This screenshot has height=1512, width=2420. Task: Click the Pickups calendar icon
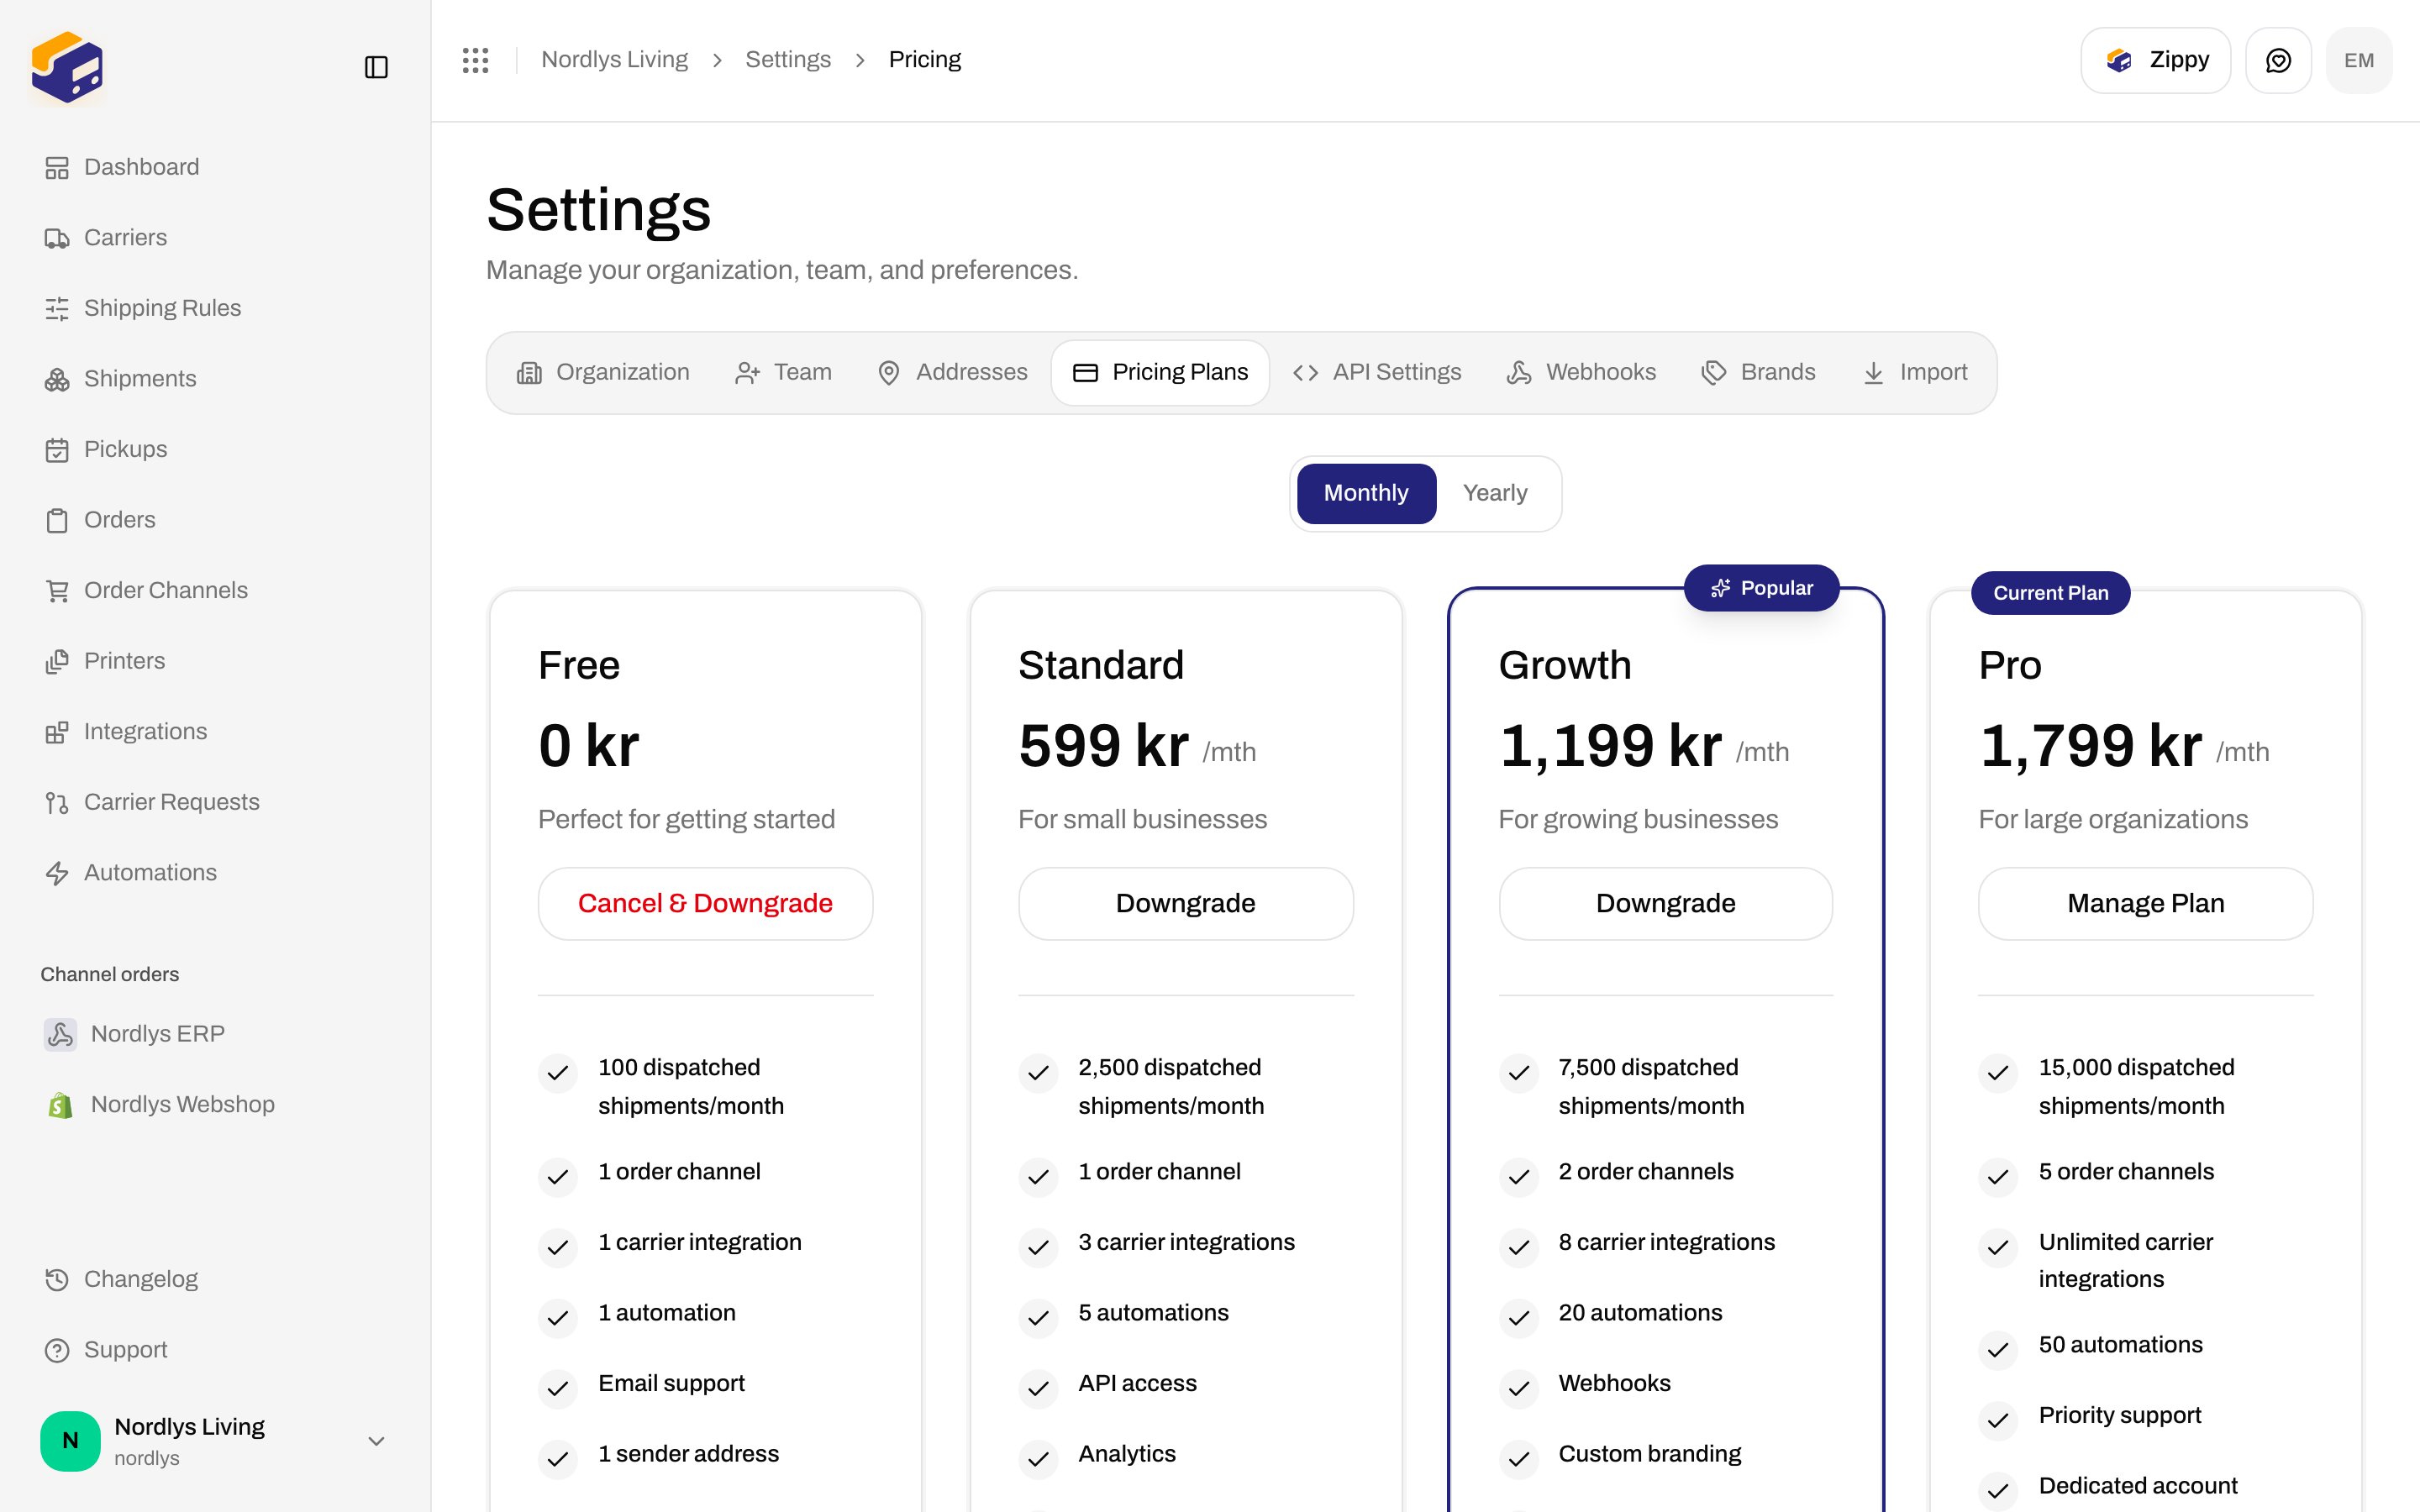57,450
